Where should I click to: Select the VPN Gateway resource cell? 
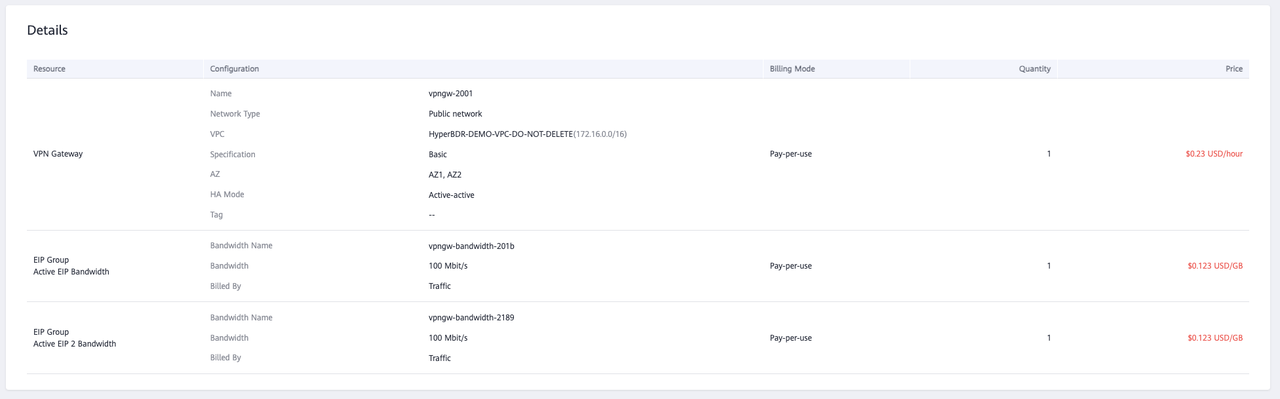tap(58, 154)
